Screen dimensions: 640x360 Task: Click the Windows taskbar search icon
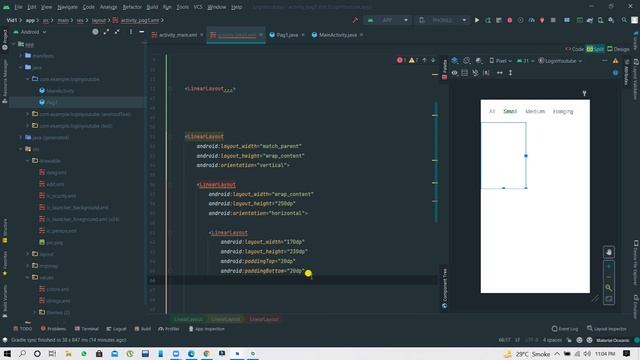click(22, 353)
